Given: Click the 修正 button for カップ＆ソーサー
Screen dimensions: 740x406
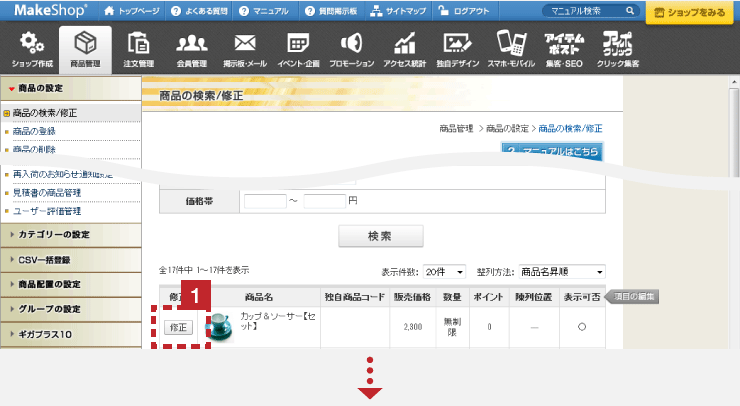Looking at the screenshot, I should tap(177, 327).
